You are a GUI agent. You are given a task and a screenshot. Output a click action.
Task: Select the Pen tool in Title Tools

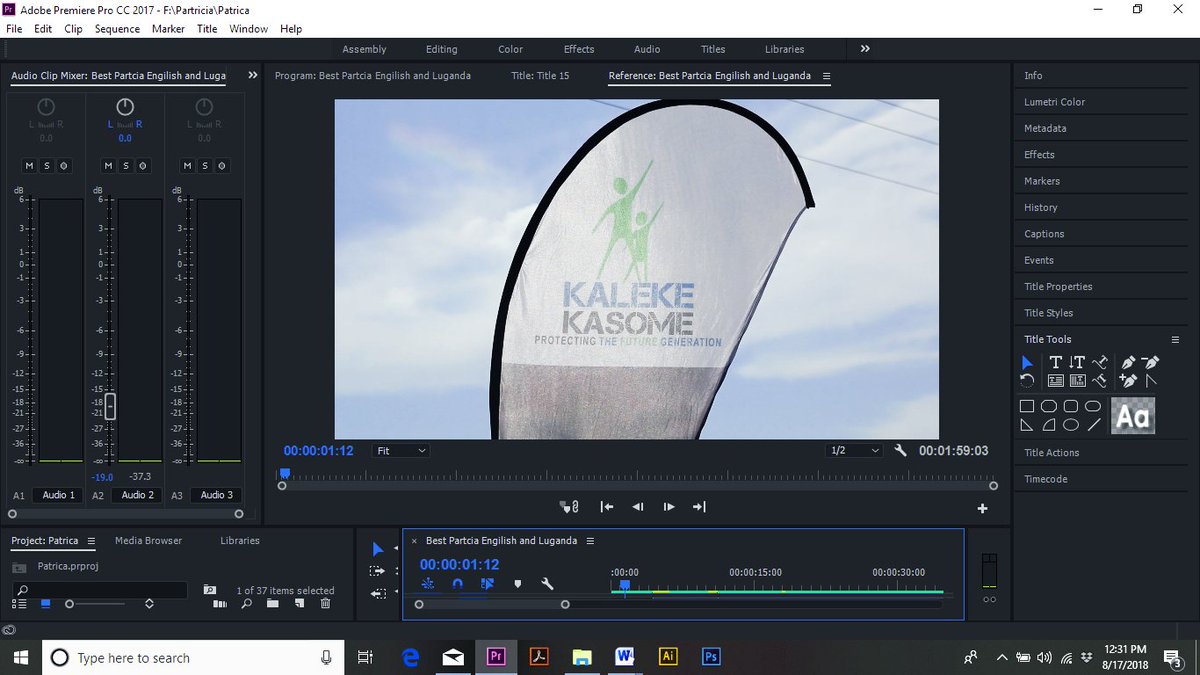coord(1129,362)
